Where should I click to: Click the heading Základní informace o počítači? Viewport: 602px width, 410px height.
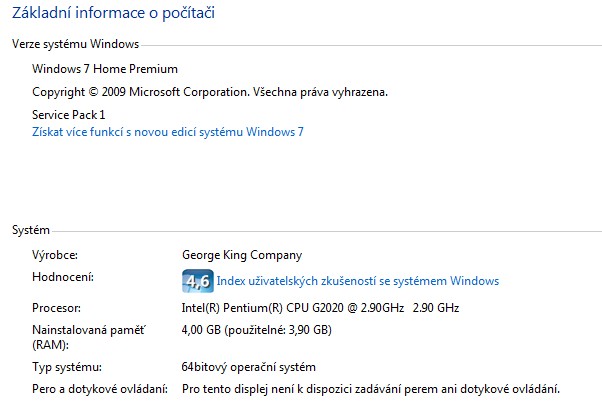point(112,14)
